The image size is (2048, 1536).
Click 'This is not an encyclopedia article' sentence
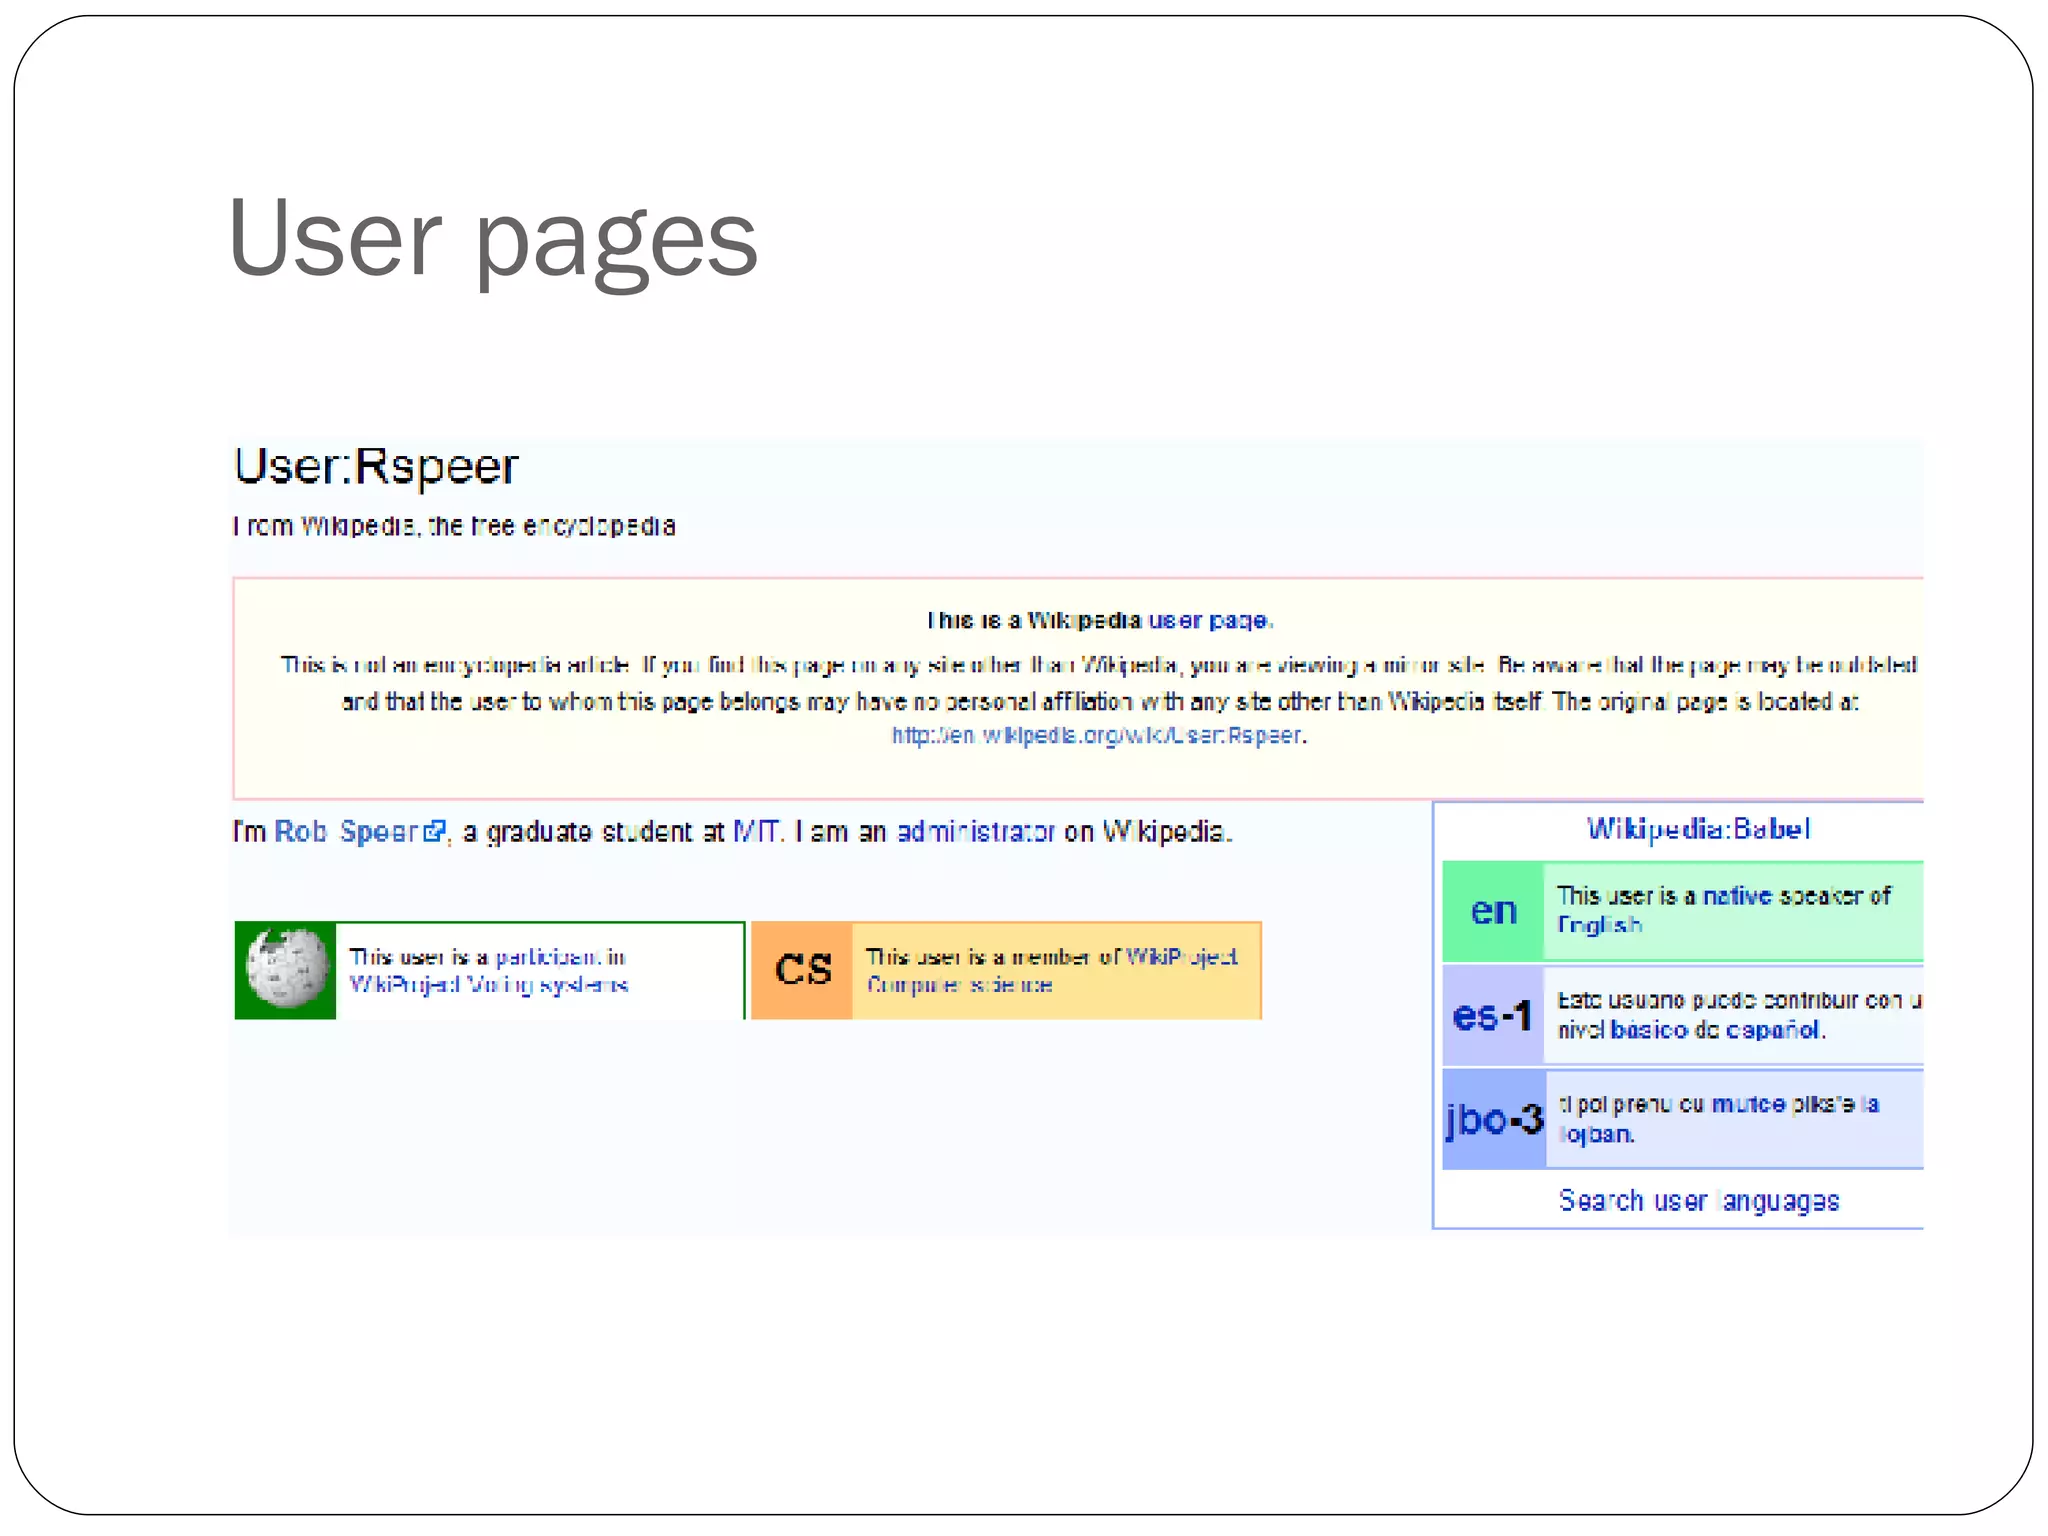454,665
